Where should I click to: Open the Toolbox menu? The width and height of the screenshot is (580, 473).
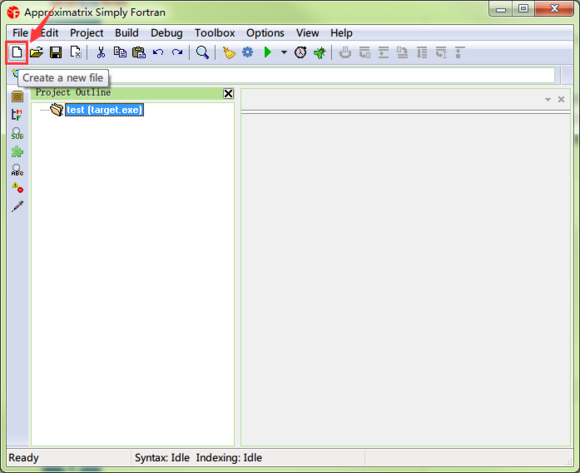[x=215, y=33]
